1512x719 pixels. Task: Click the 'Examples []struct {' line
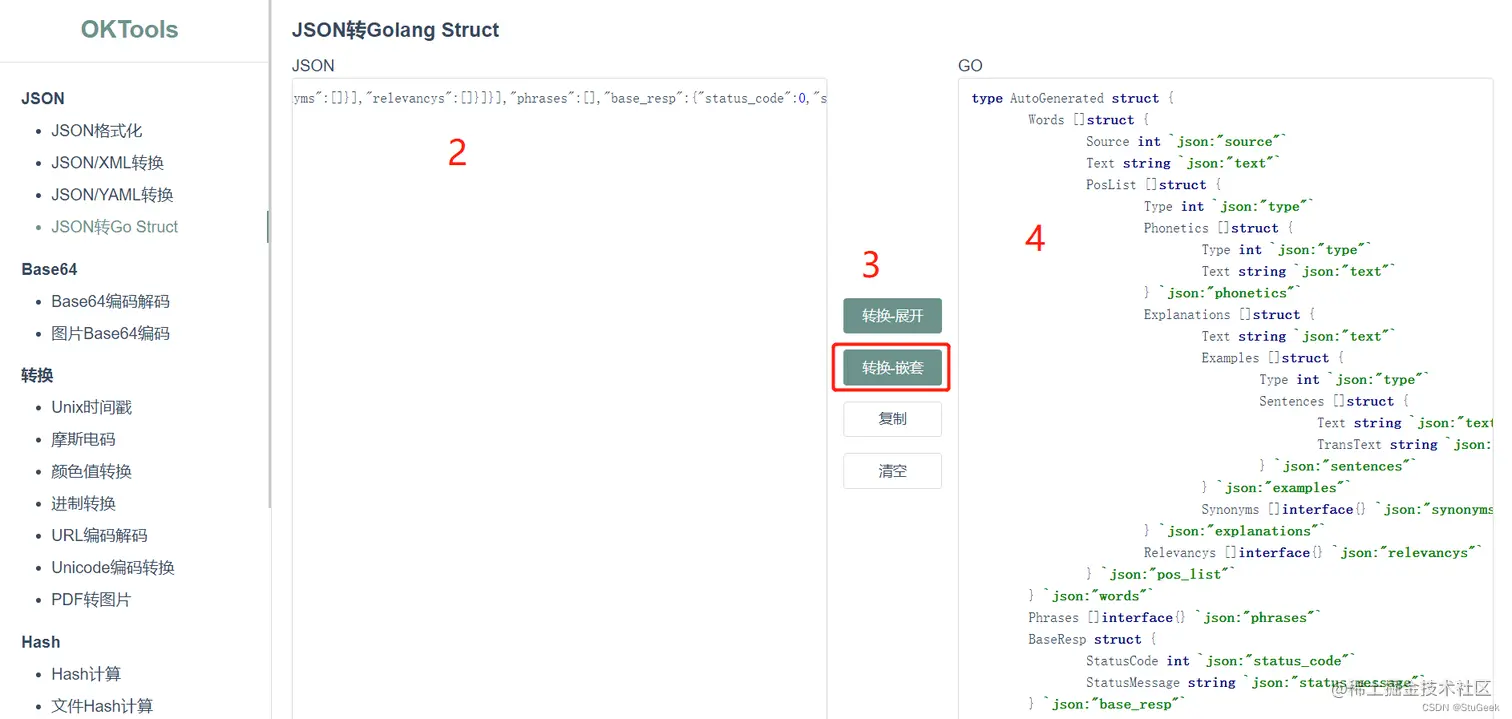pyautogui.click(x=1273, y=358)
